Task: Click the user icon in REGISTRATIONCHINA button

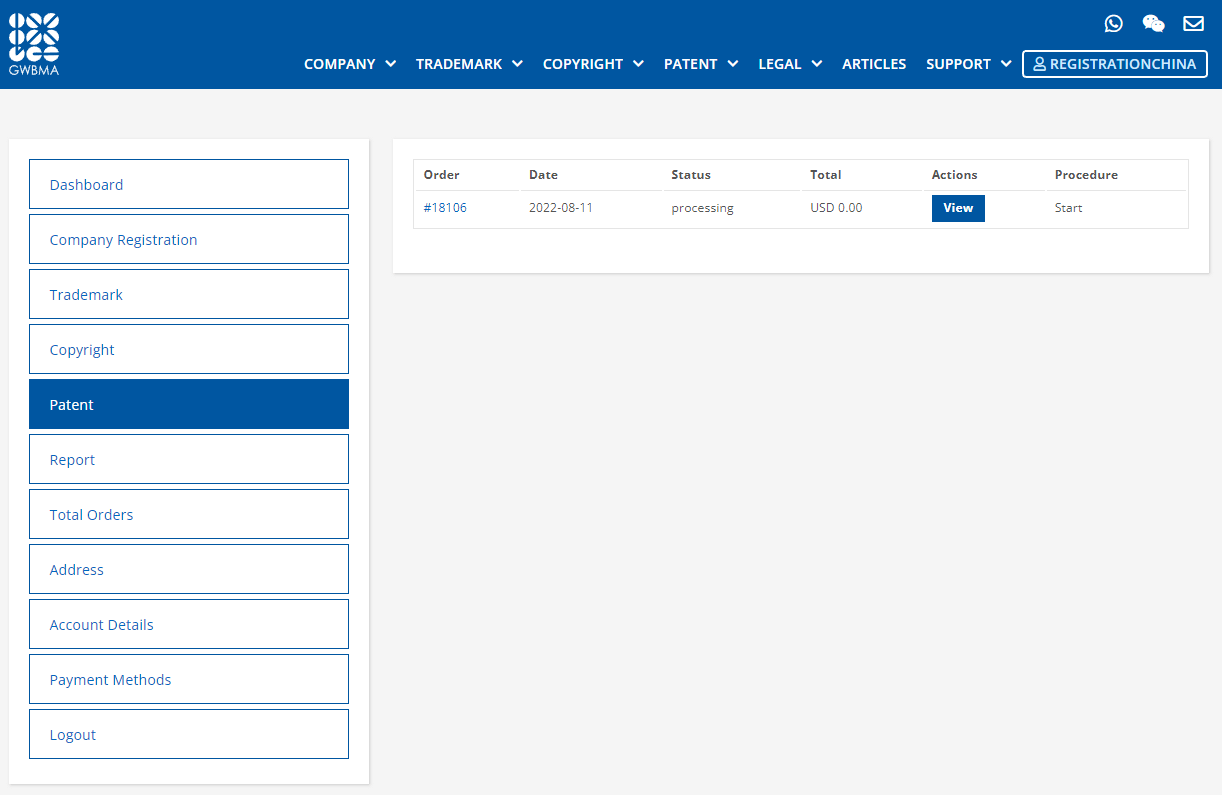Action: click(1039, 64)
